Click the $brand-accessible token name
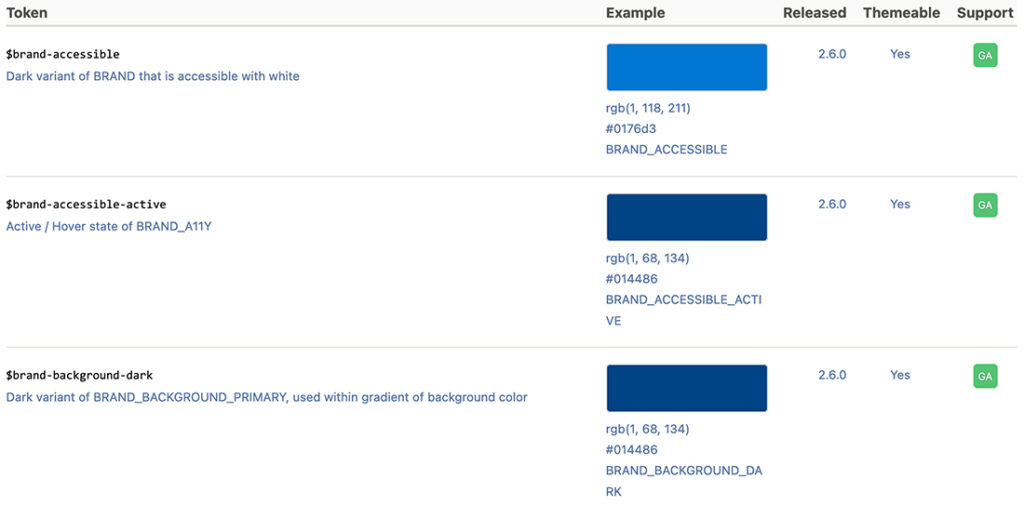The height and width of the screenshot is (505, 1024). (x=63, y=54)
